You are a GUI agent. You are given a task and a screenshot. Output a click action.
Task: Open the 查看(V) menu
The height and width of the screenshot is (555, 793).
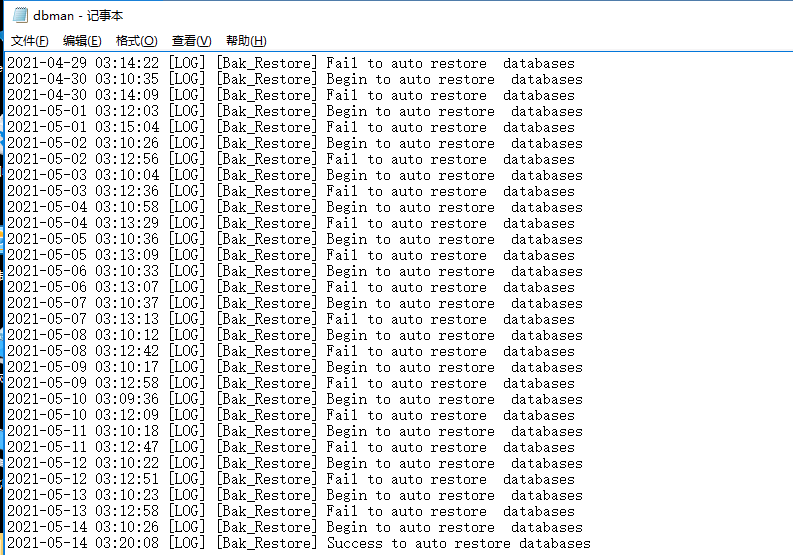191,41
